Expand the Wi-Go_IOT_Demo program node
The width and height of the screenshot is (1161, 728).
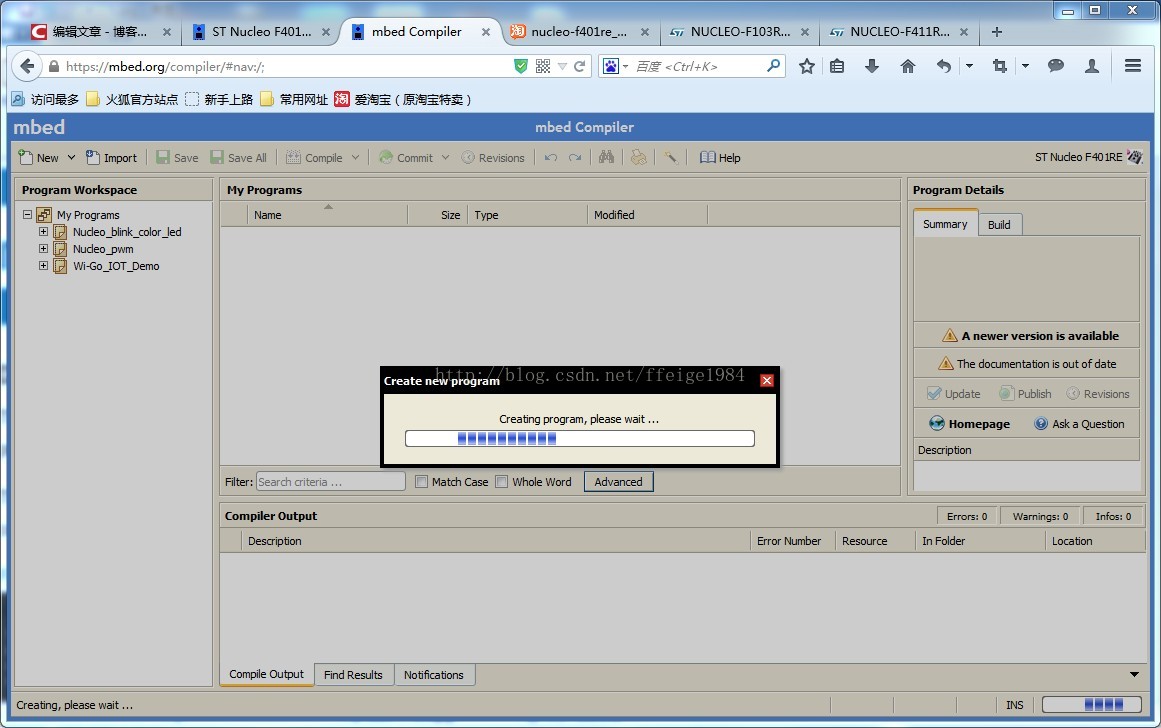point(43,266)
